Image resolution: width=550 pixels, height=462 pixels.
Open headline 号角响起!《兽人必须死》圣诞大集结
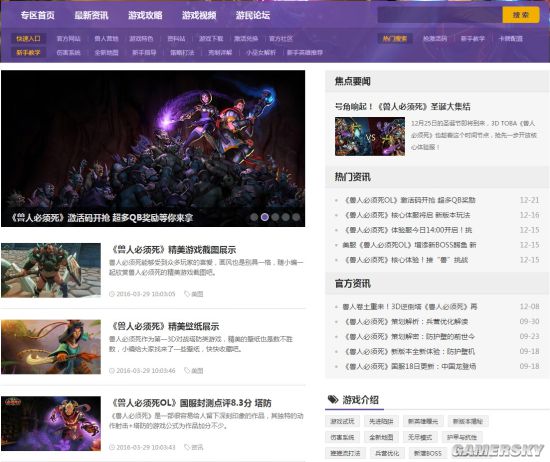coord(403,106)
